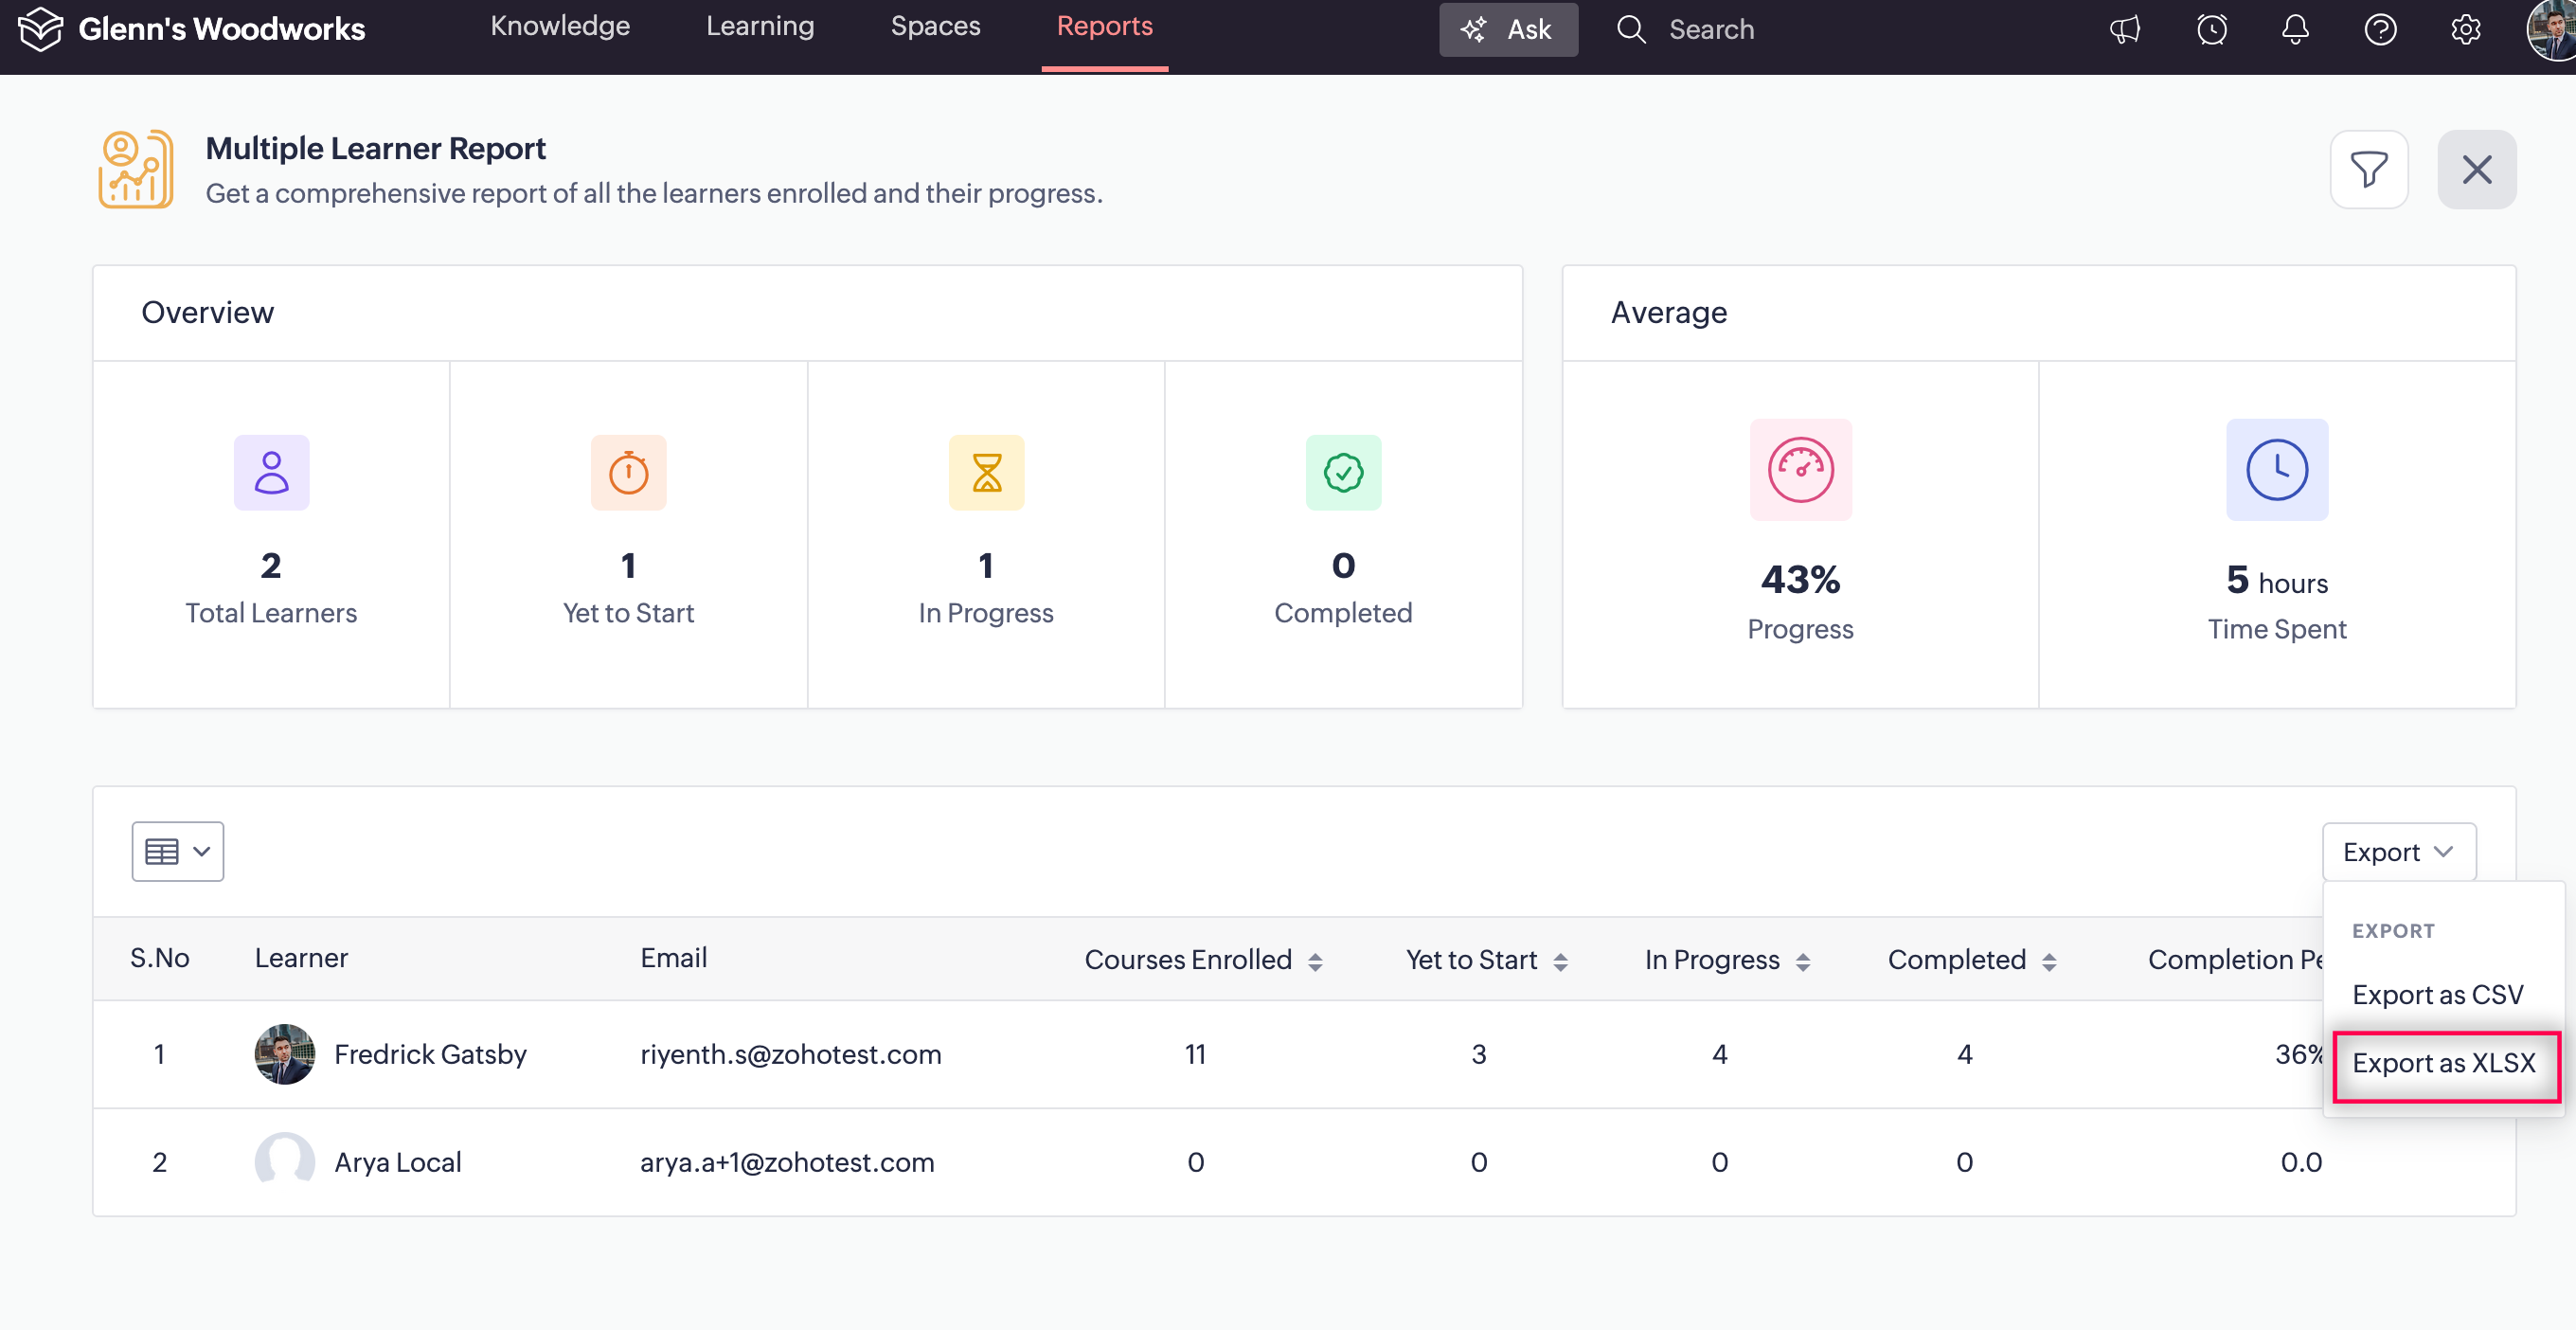Screen dimensions: 2576x1330
Task: Choose Export as CSV option
Action: [2437, 994]
